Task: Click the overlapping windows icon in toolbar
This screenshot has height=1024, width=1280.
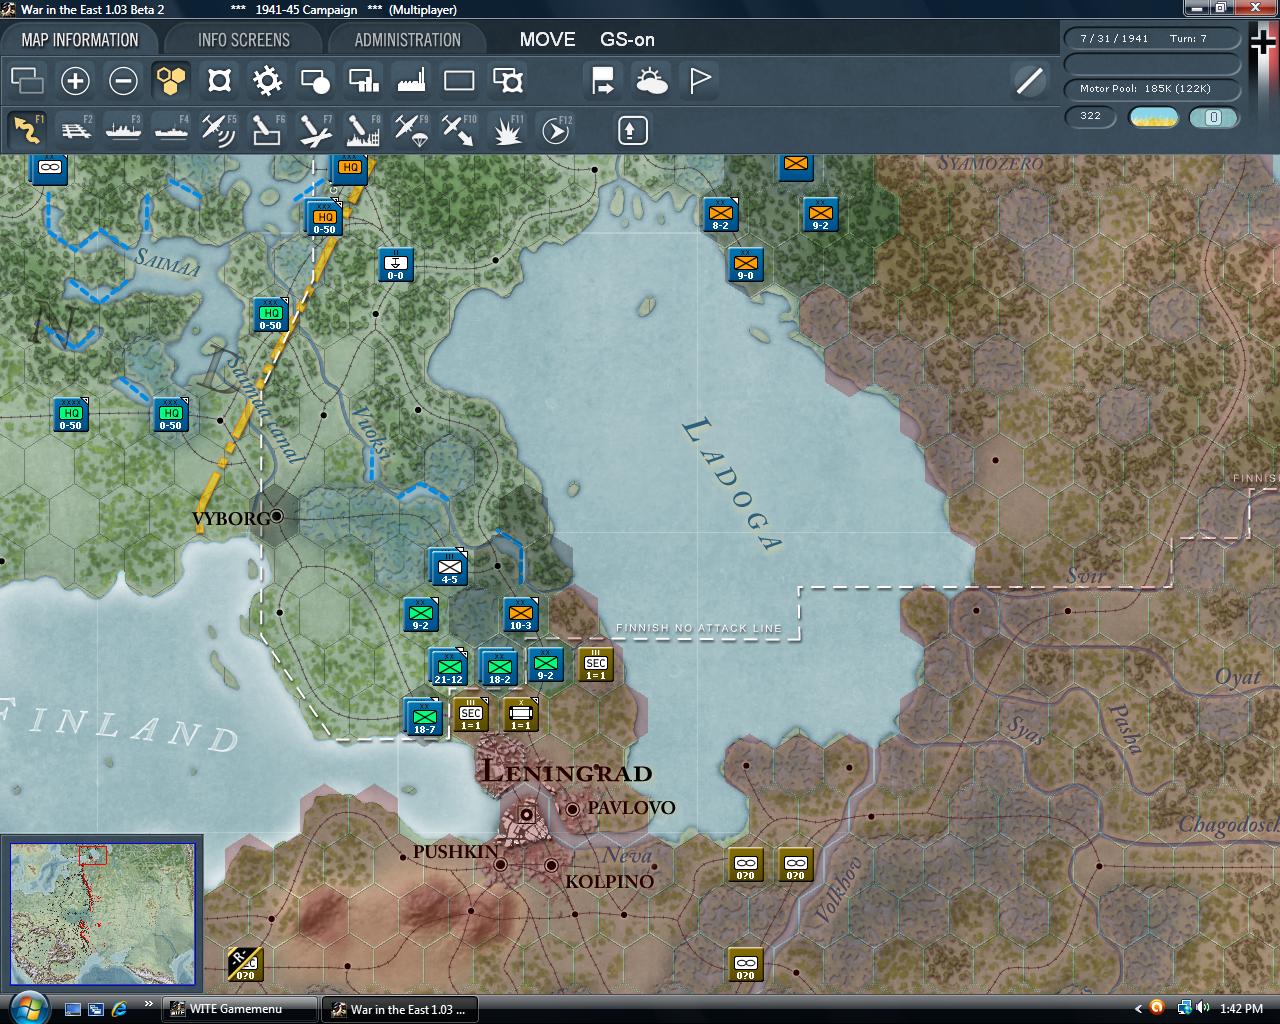Action: click(27, 80)
